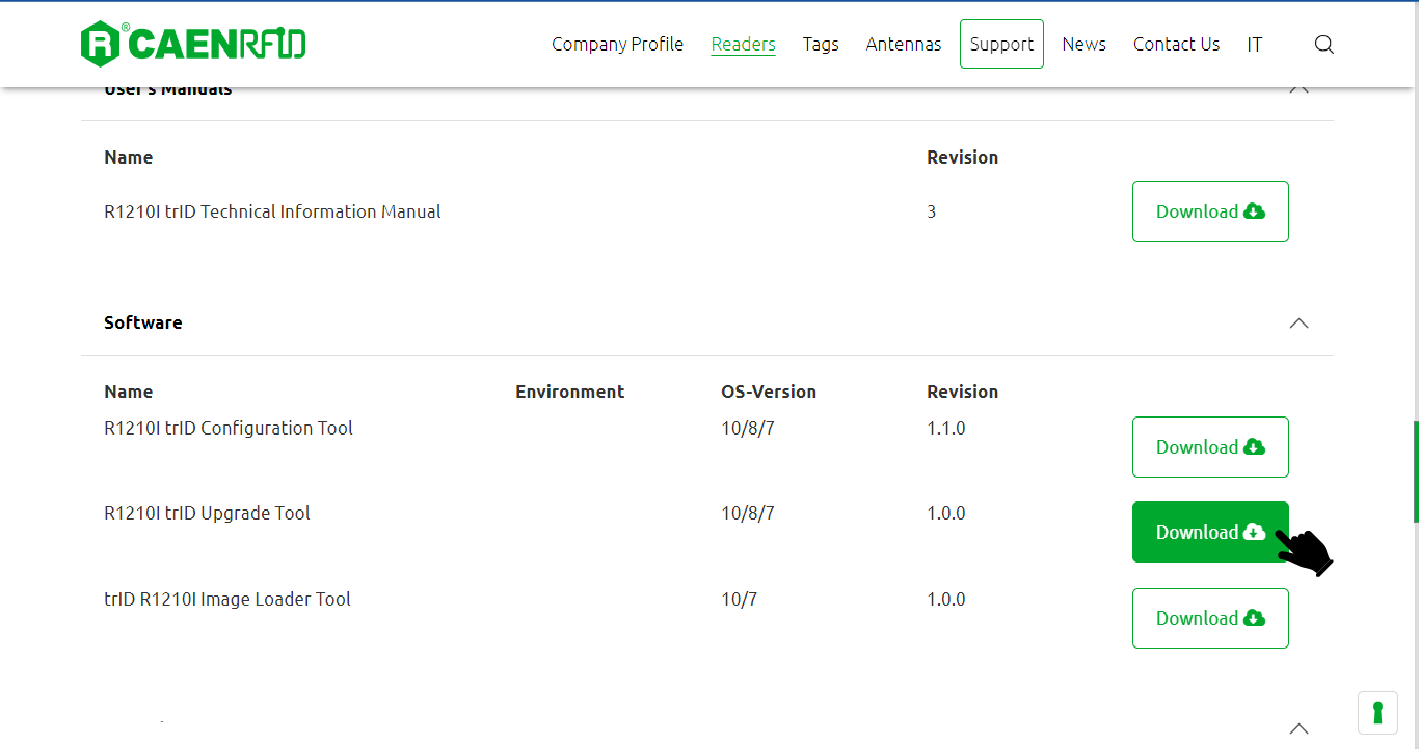Screen dimensions: 1419x749
Task: Open the News page link
Action: click(1083, 44)
